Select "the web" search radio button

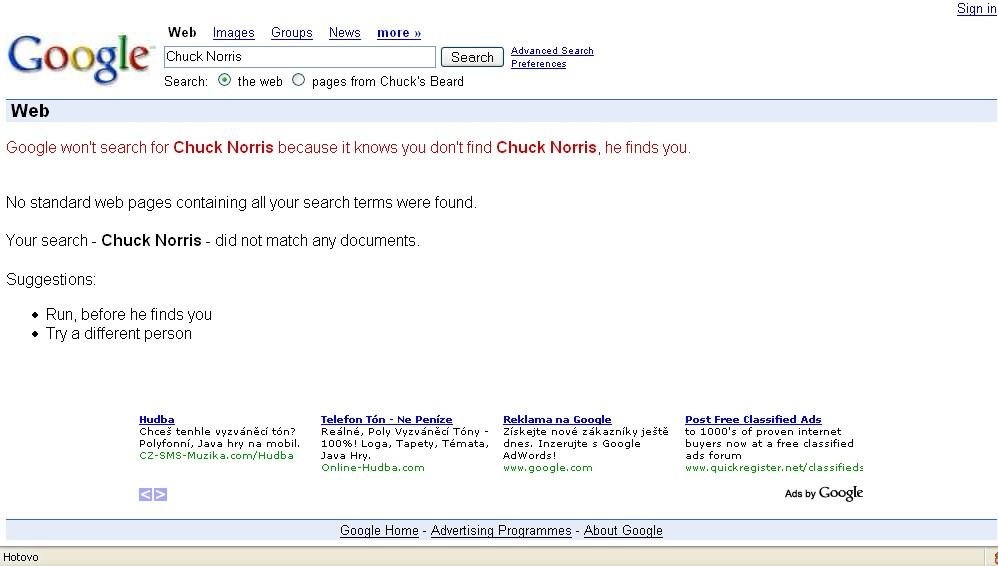click(x=224, y=80)
